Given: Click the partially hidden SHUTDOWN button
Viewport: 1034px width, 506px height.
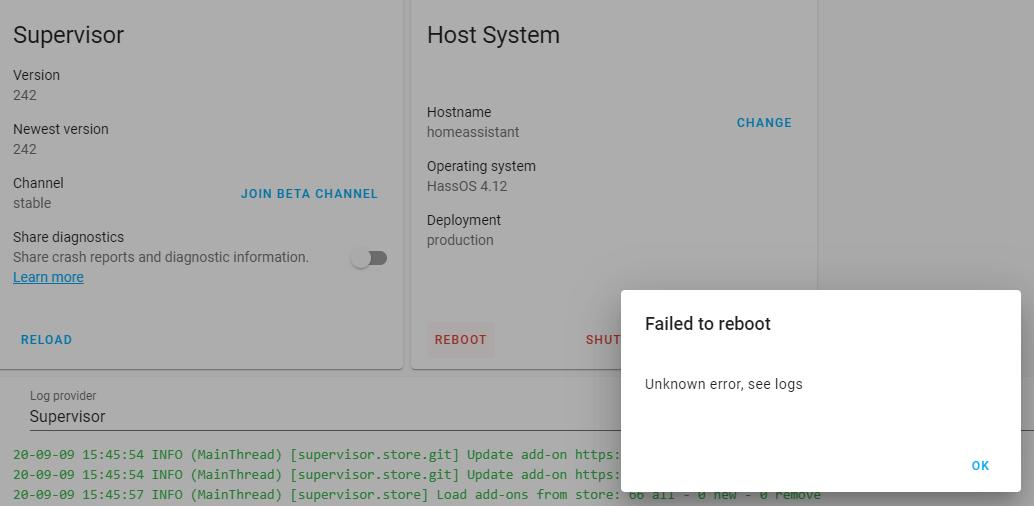Looking at the screenshot, I should (603, 340).
